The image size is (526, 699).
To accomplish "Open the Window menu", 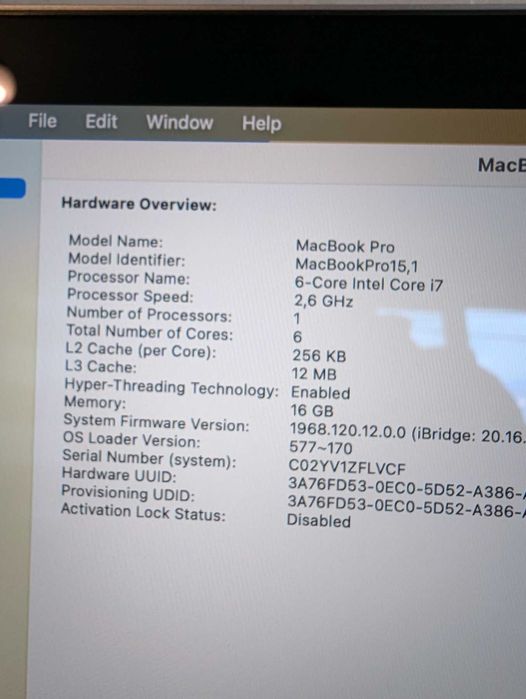I will point(180,122).
